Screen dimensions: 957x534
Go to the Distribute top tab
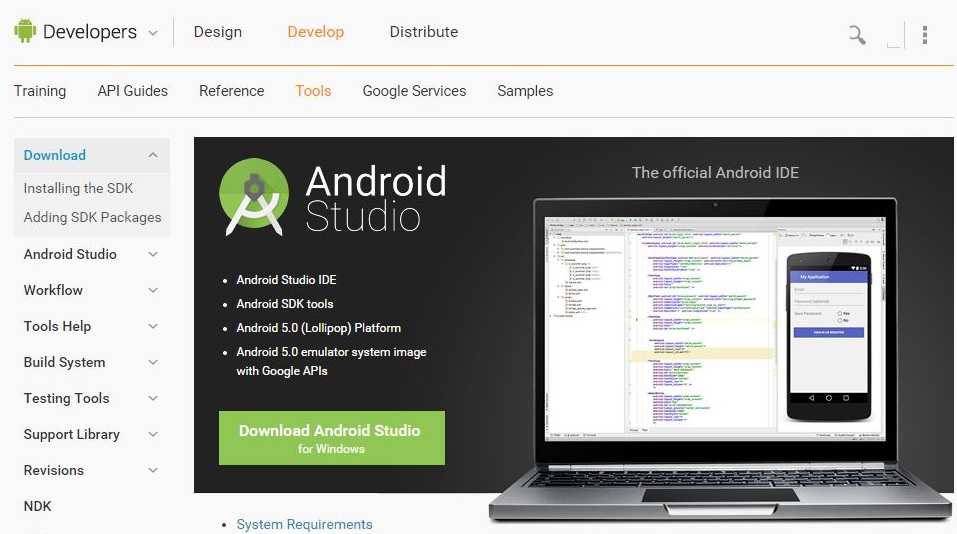coord(424,32)
